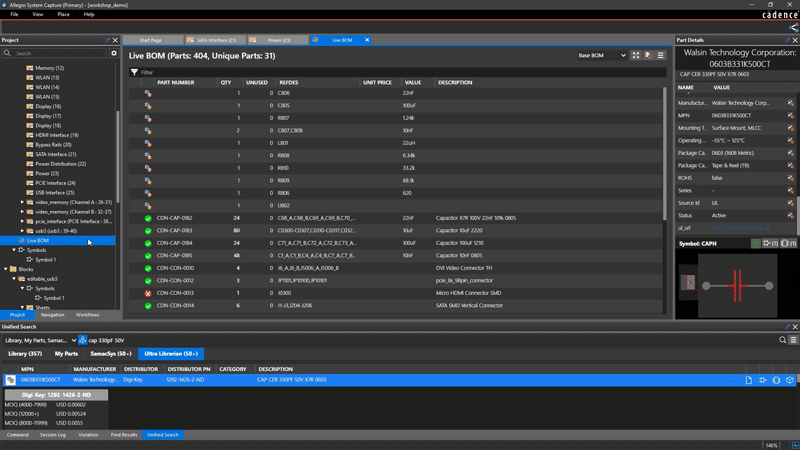800x450 pixels.
Task: Open Unified Search hamburger menu
Action: [793, 340]
